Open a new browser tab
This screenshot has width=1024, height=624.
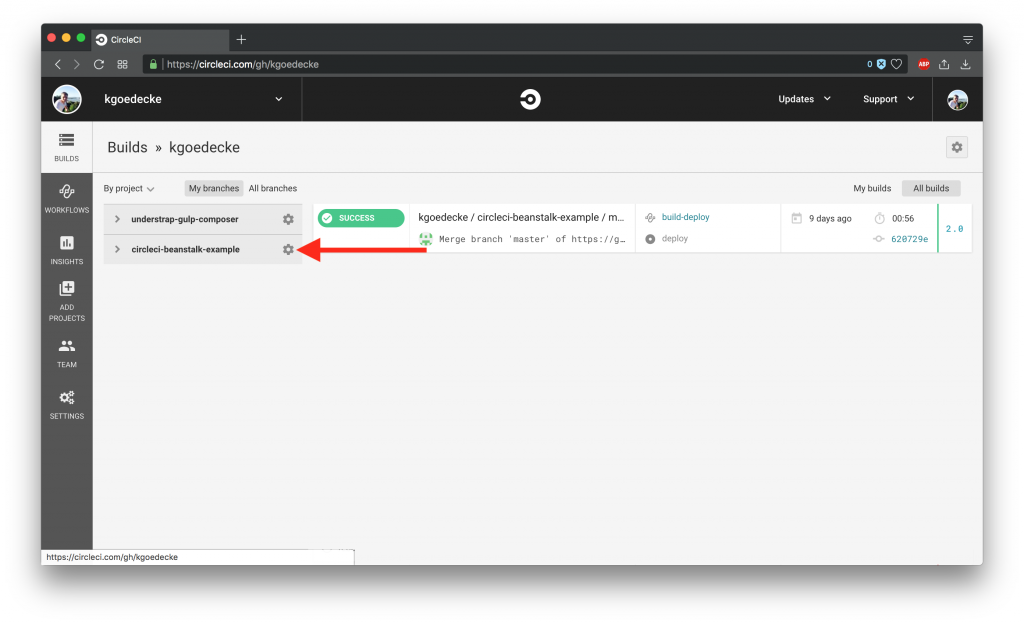[241, 39]
